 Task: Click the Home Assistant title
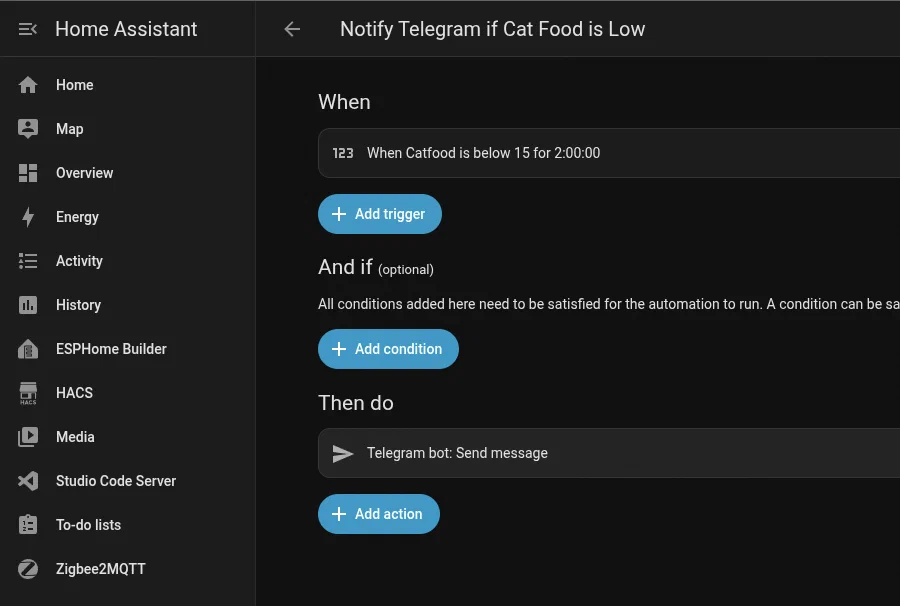pyautogui.click(x=126, y=29)
